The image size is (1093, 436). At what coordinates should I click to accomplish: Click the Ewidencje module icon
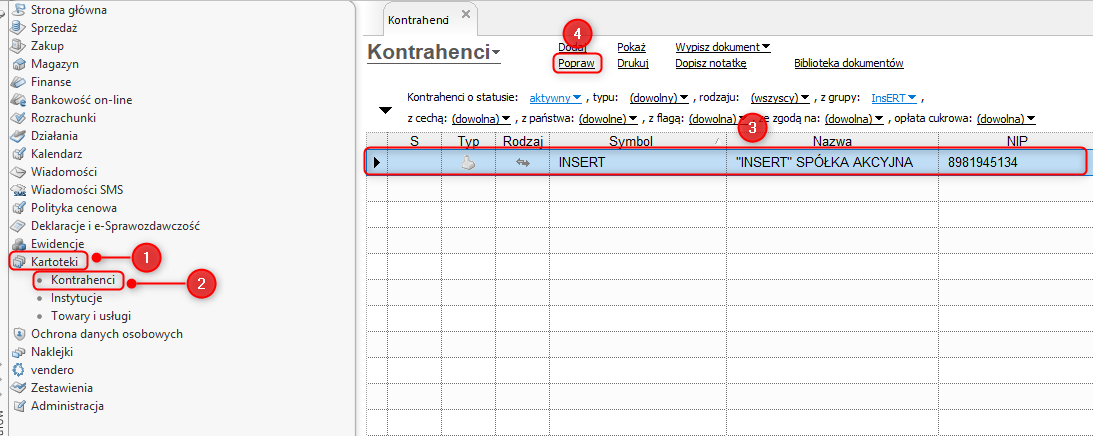point(19,243)
